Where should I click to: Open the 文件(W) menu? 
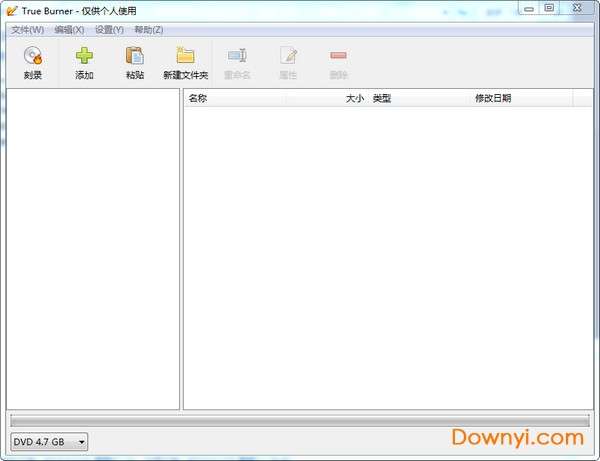27,30
